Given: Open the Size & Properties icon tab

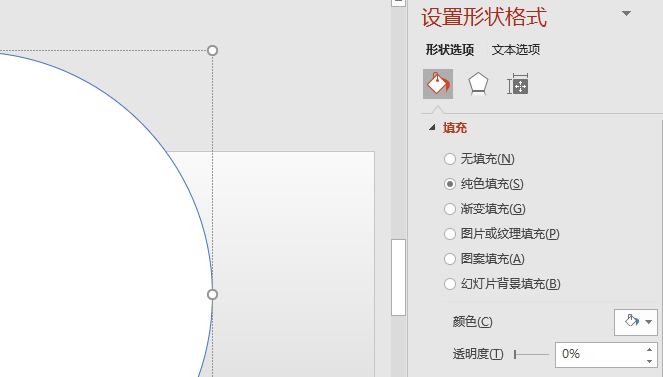Looking at the screenshot, I should [518, 84].
